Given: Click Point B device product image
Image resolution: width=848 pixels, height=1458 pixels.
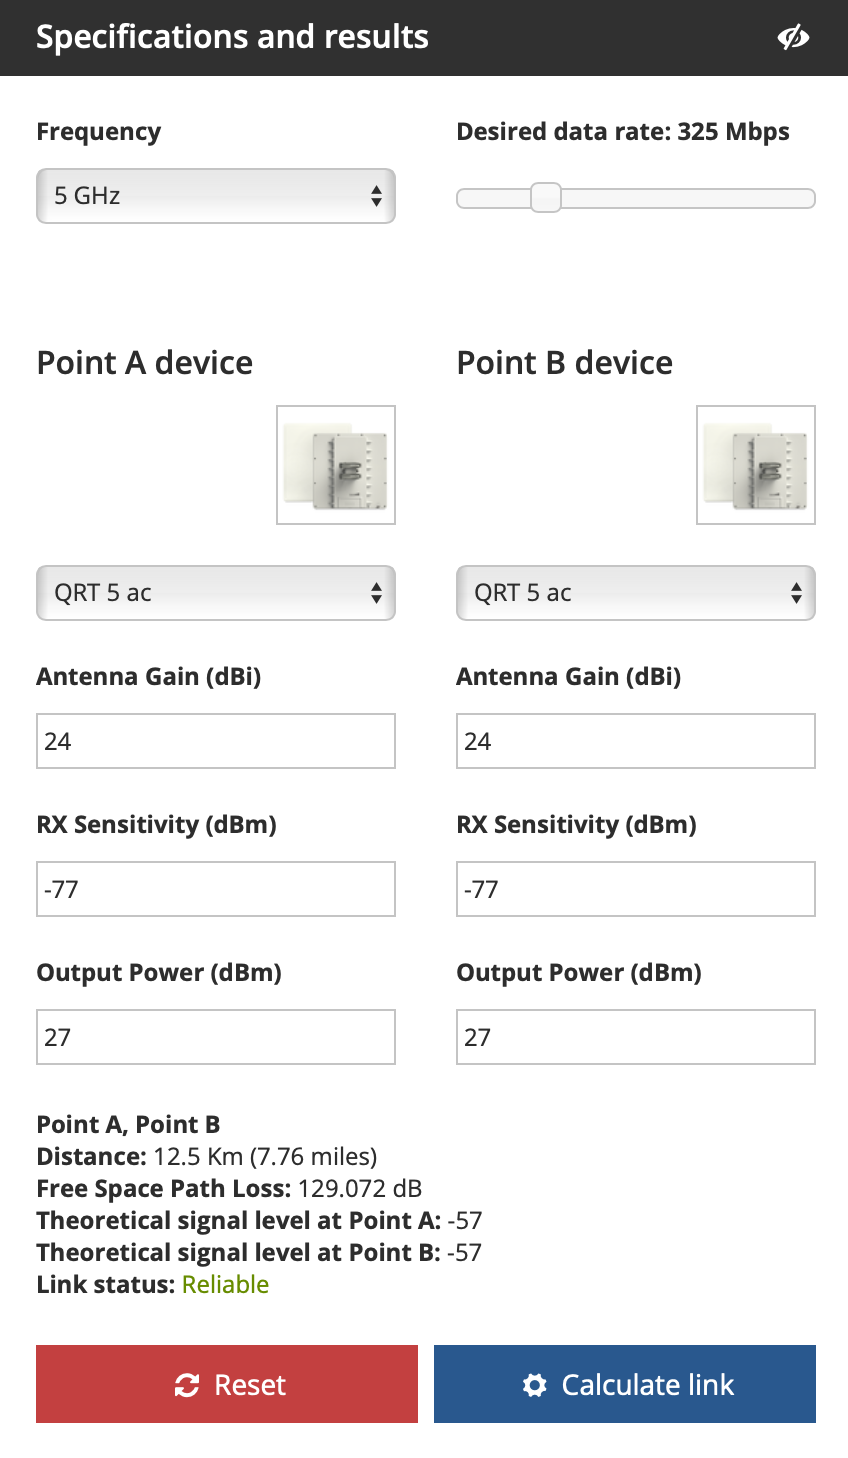Looking at the screenshot, I should coord(756,465).
